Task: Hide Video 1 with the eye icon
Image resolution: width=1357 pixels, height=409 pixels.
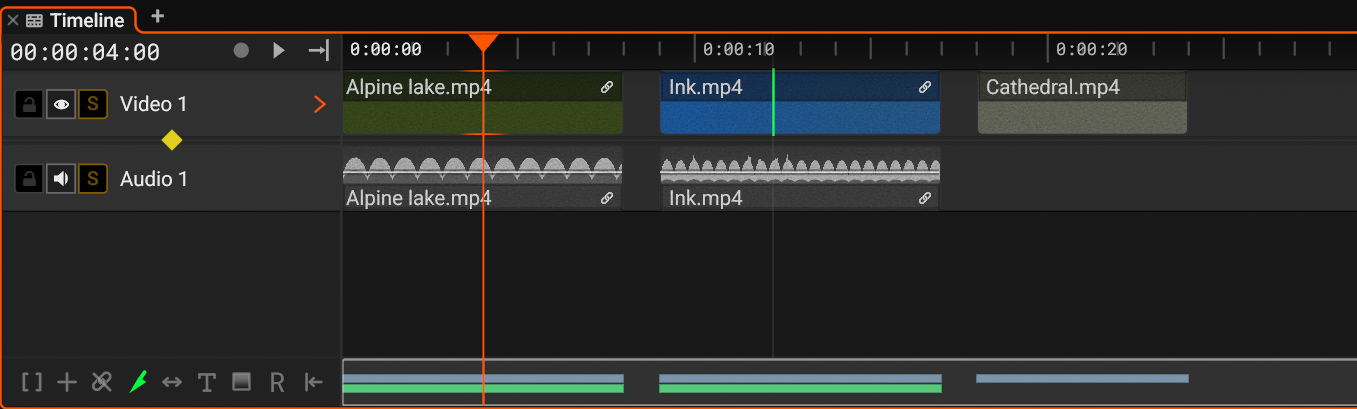Action: click(61, 104)
